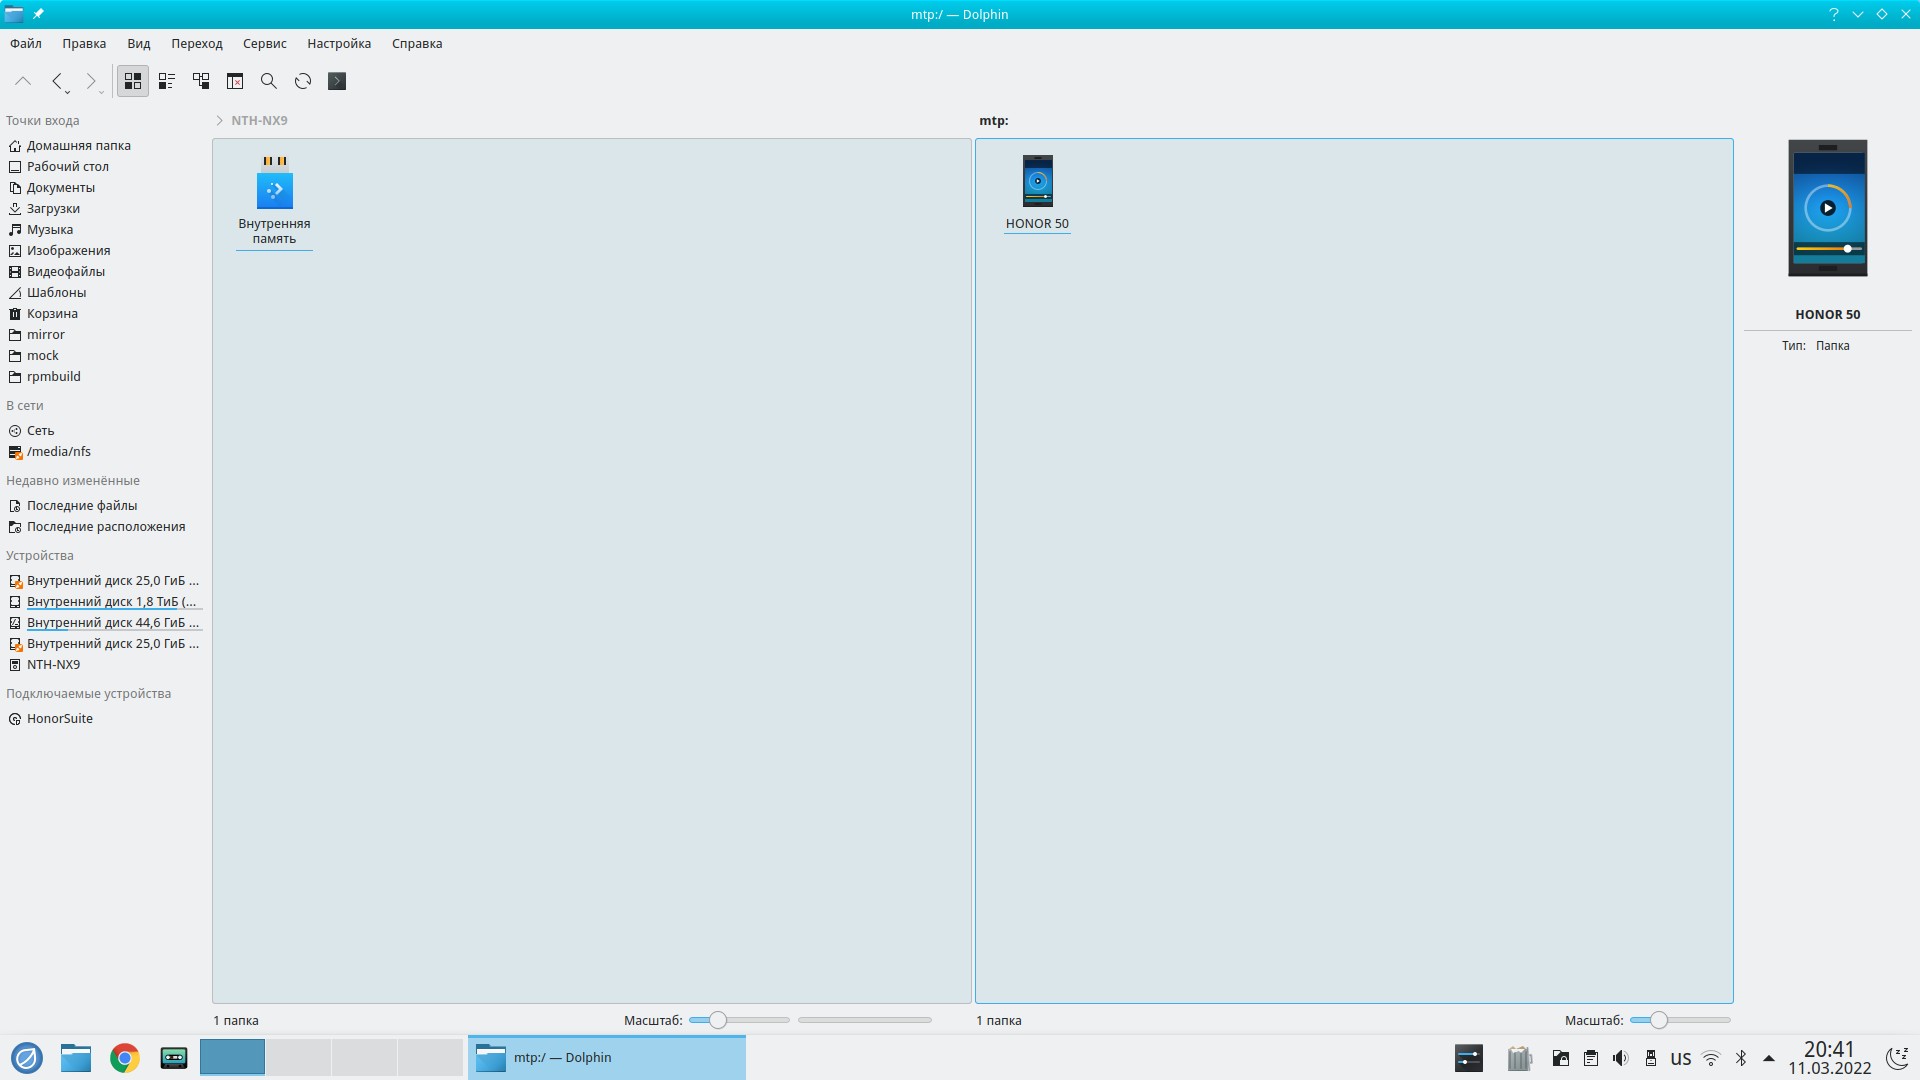Expand breadcrumb arrow before NTH-NX9

pyautogui.click(x=219, y=120)
